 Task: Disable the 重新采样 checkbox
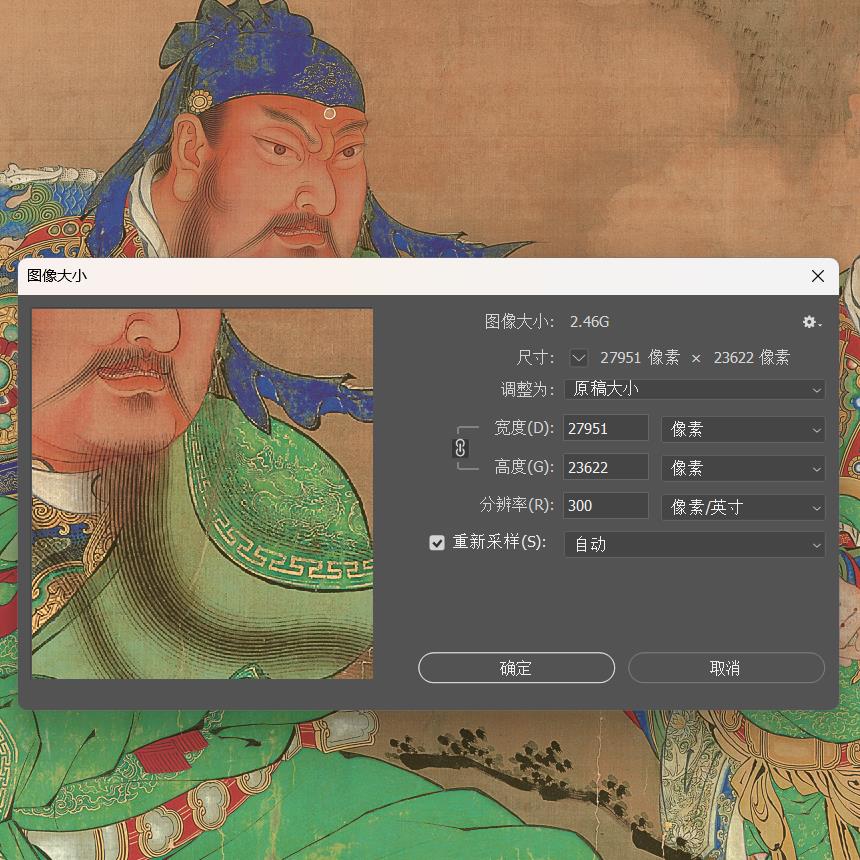[437, 543]
